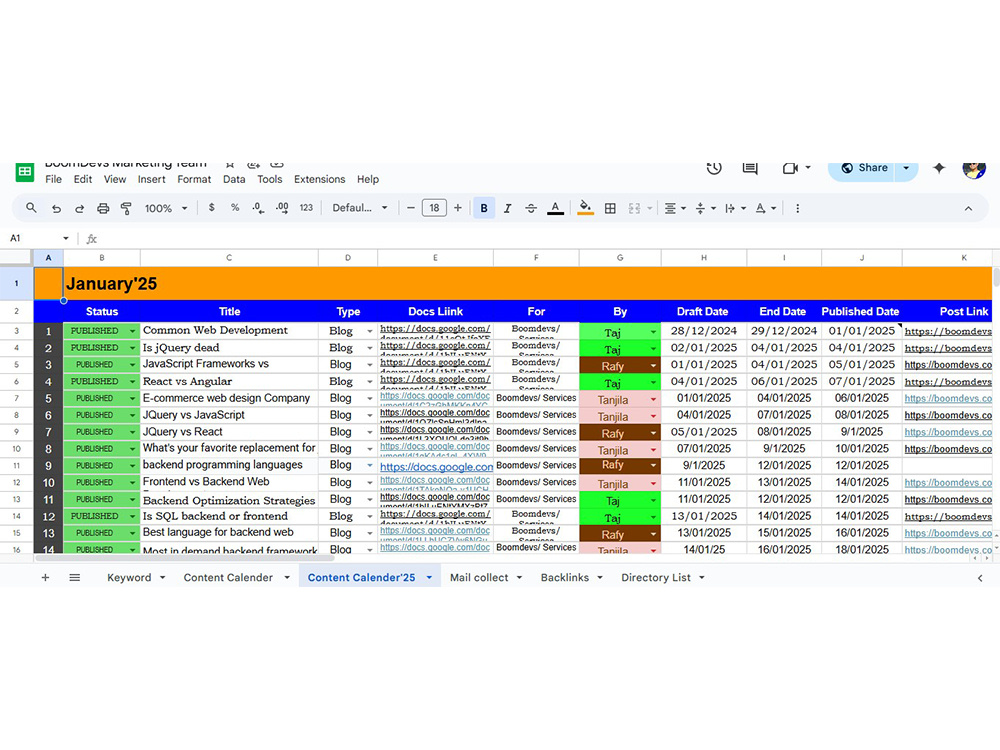The image size is (1000, 750).
Task: Open more number formats (123)
Action: coord(306,208)
